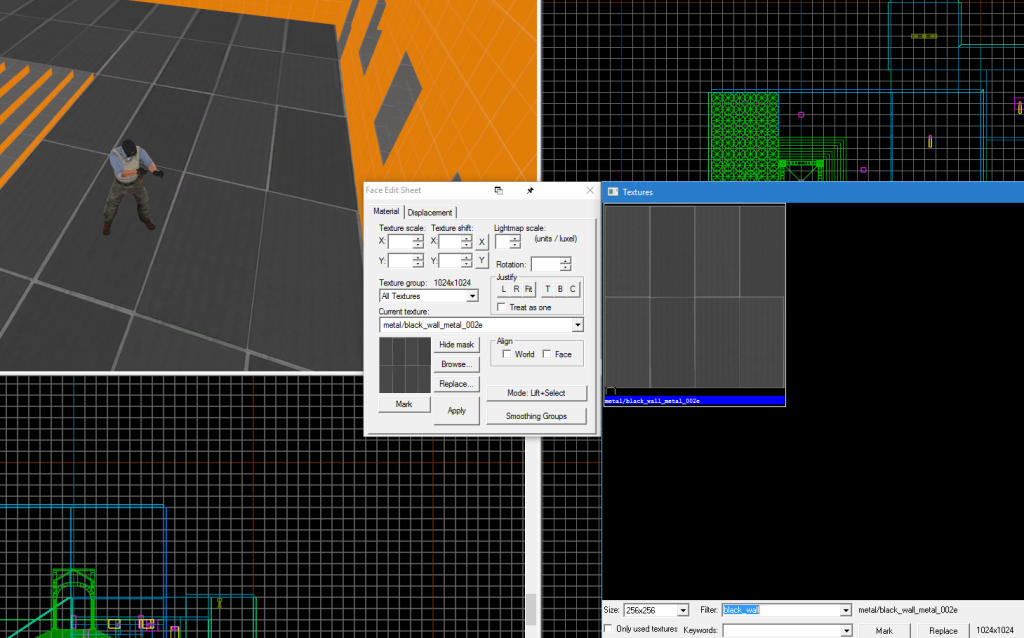1024x638 pixels.
Task: Click the Browse... button
Action: [x=457, y=364]
